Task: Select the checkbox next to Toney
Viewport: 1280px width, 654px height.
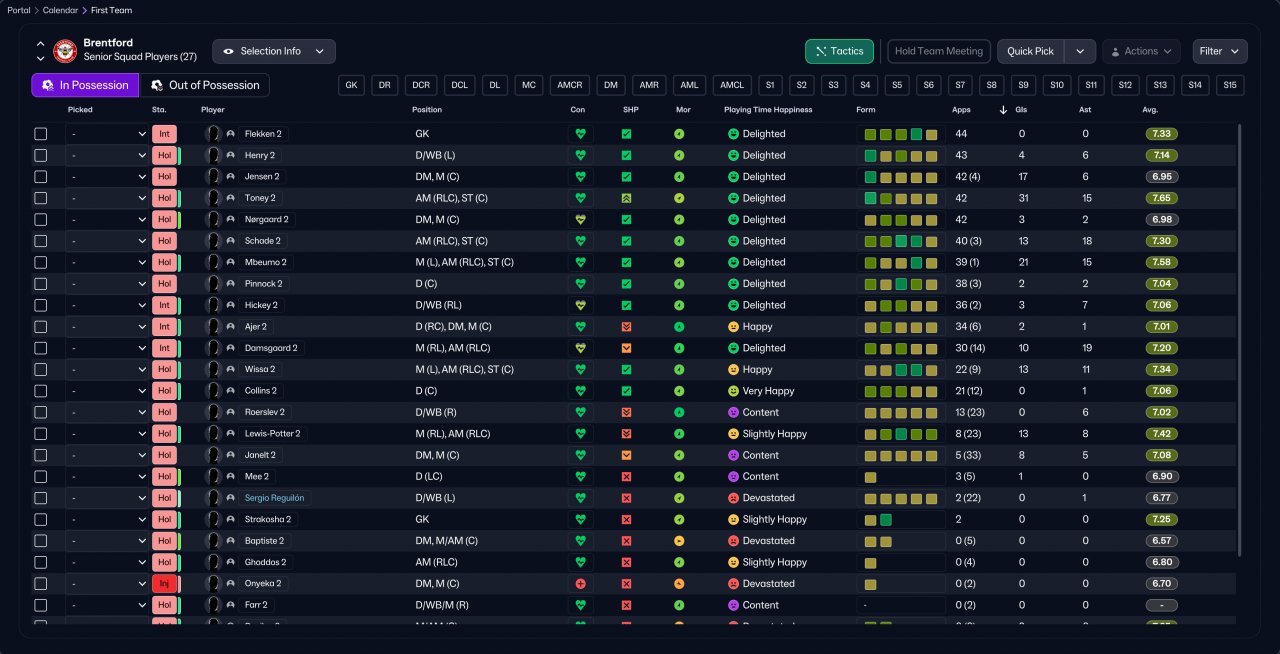Action: pyautogui.click(x=41, y=198)
